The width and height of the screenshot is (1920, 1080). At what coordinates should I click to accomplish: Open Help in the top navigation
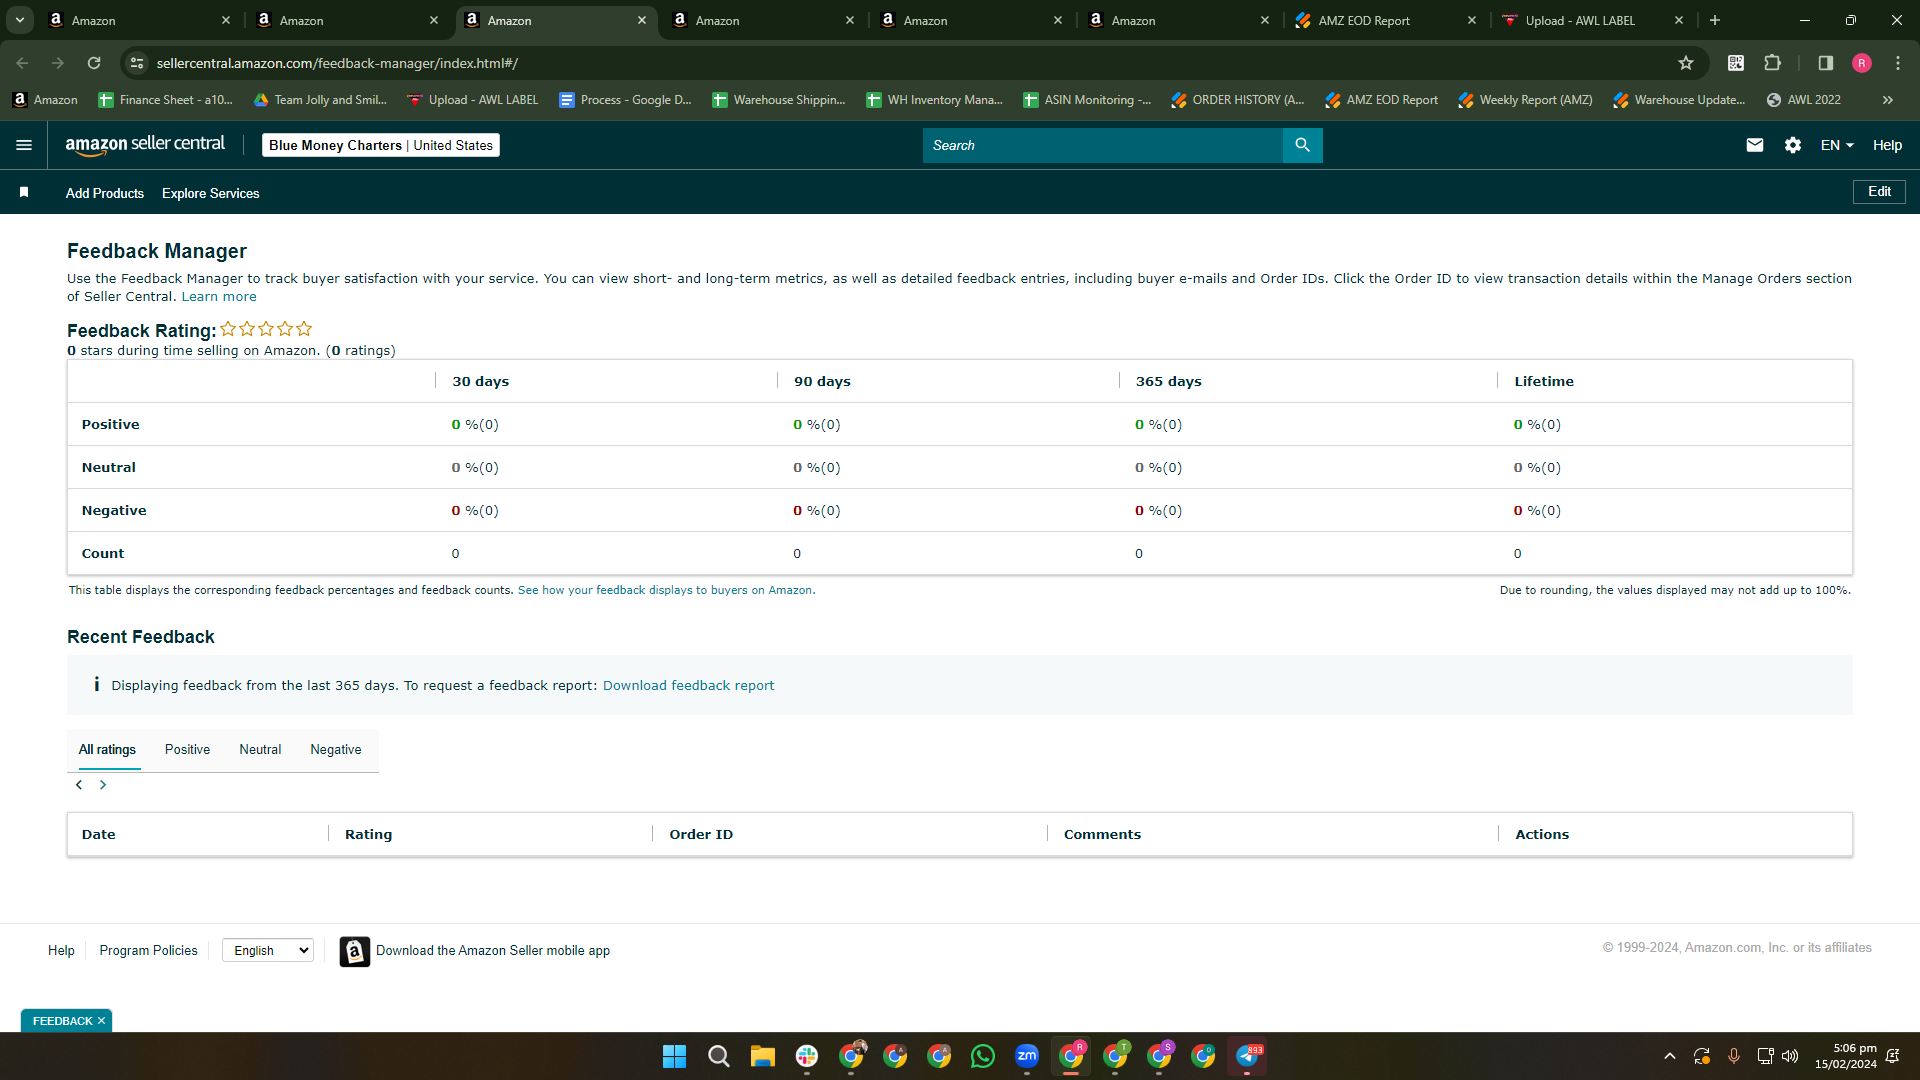pyautogui.click(x=1887, y=145)
